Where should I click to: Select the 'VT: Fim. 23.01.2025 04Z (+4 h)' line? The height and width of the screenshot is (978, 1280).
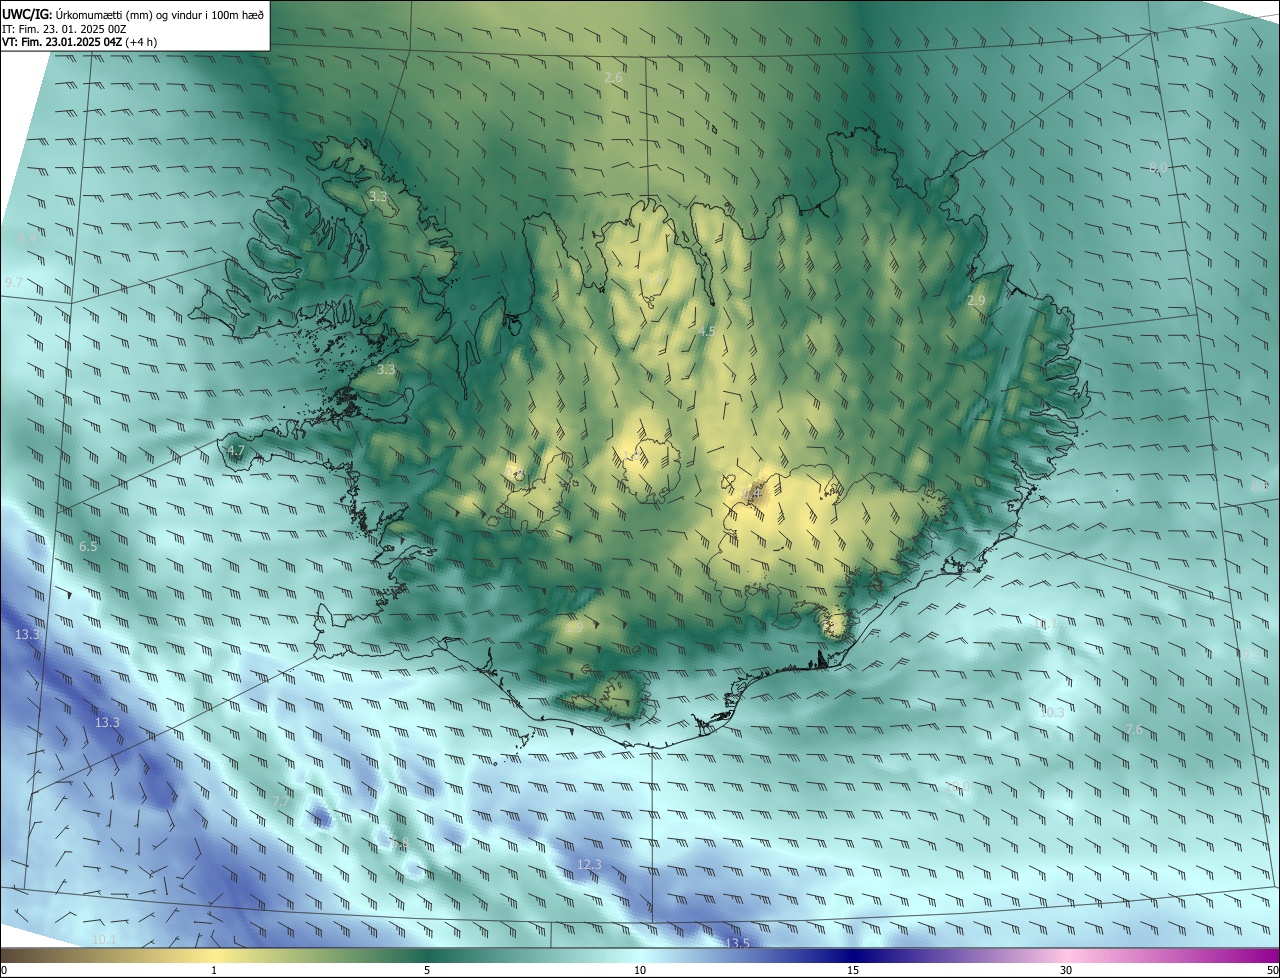click(x=79, y=42)
